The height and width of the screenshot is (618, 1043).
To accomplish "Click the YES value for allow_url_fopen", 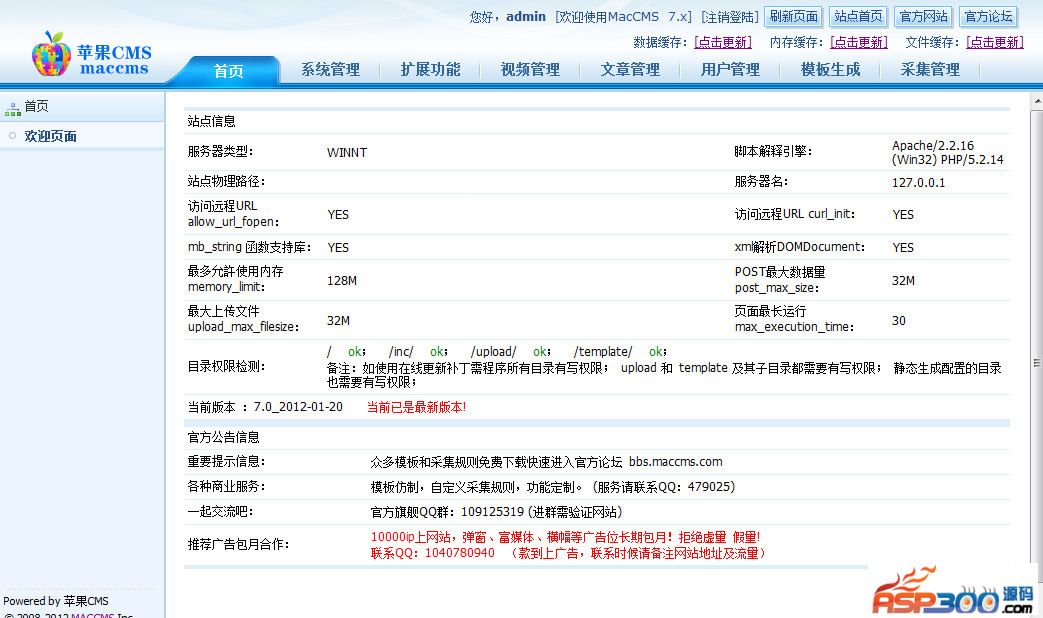I will (x=338, y=214).
